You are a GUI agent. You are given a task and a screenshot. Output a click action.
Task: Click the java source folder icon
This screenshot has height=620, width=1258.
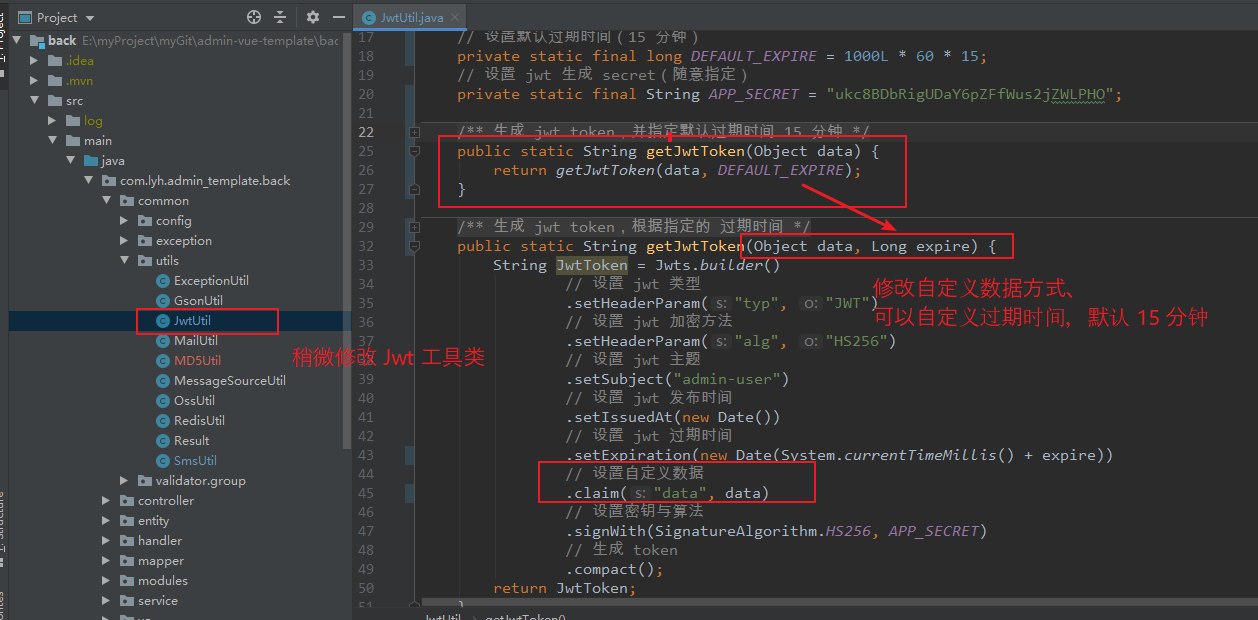pos(92,161)
